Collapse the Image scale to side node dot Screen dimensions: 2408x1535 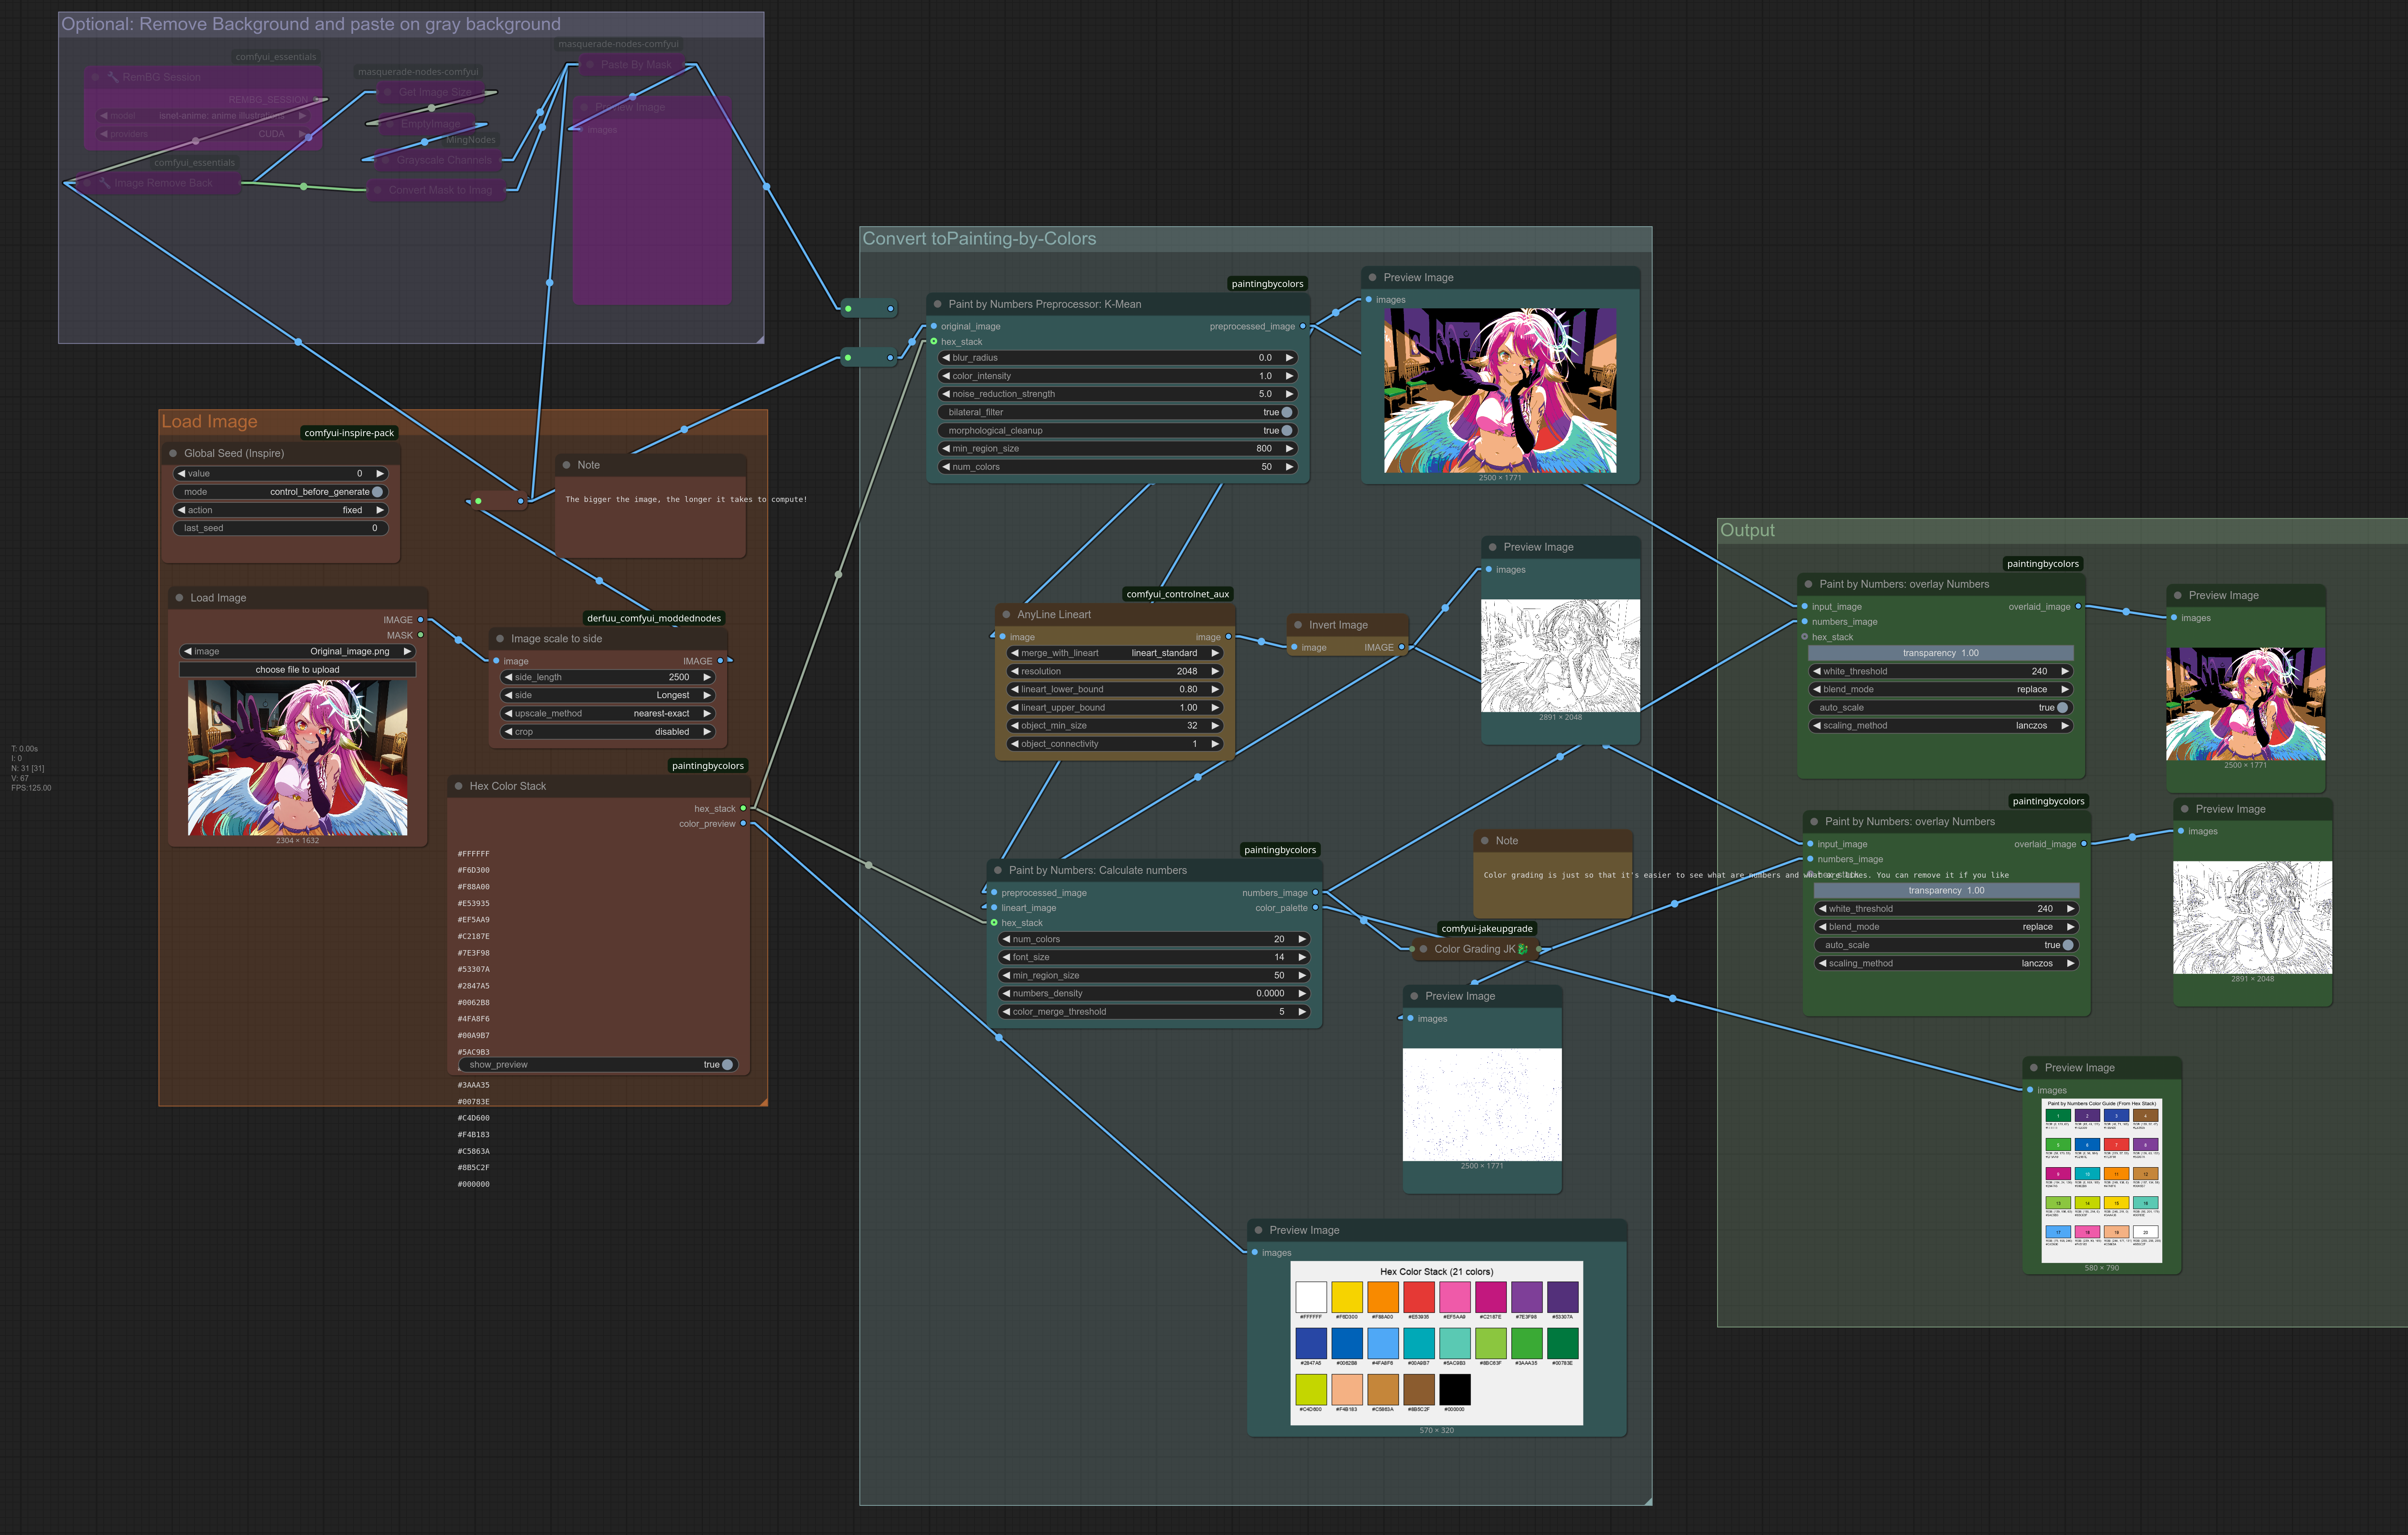click(x=500, y=639)
